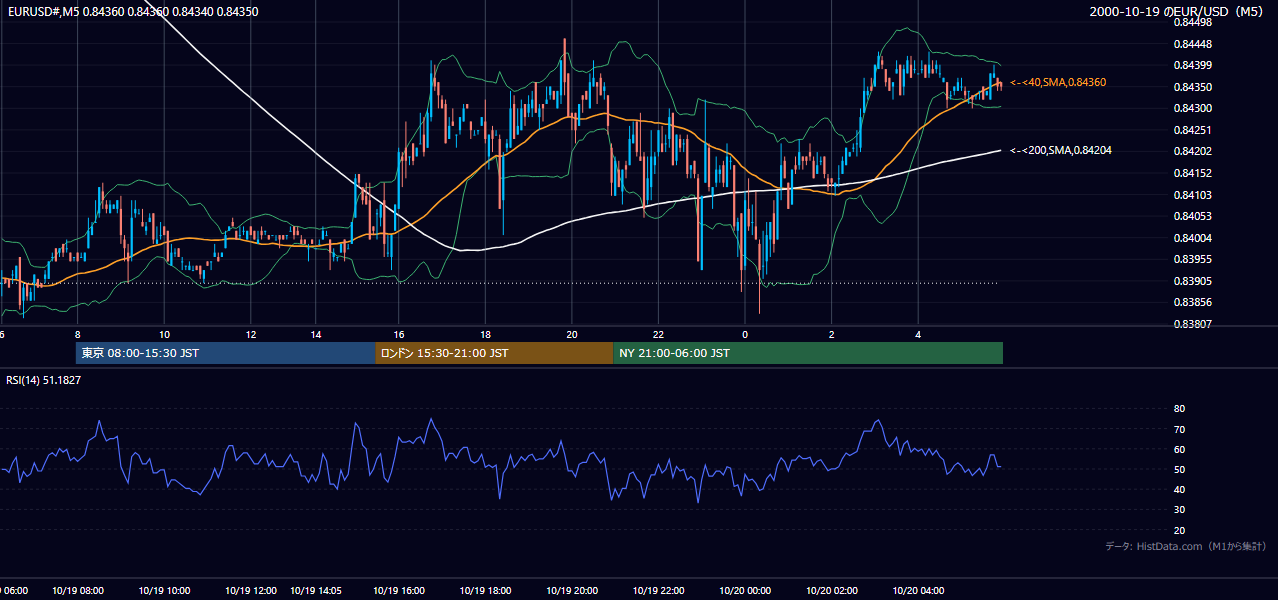Click price axis label 0.84202
The image size is (1278, 600).
1191,151
